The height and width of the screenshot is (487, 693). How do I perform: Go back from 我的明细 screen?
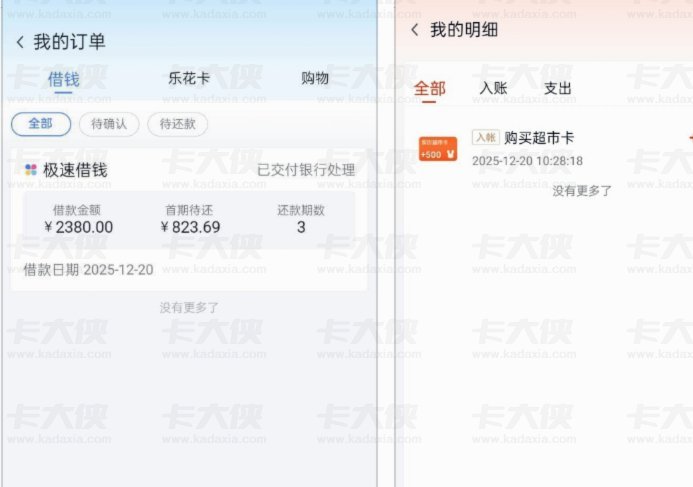pyautogui.click(x=415, y=30)
